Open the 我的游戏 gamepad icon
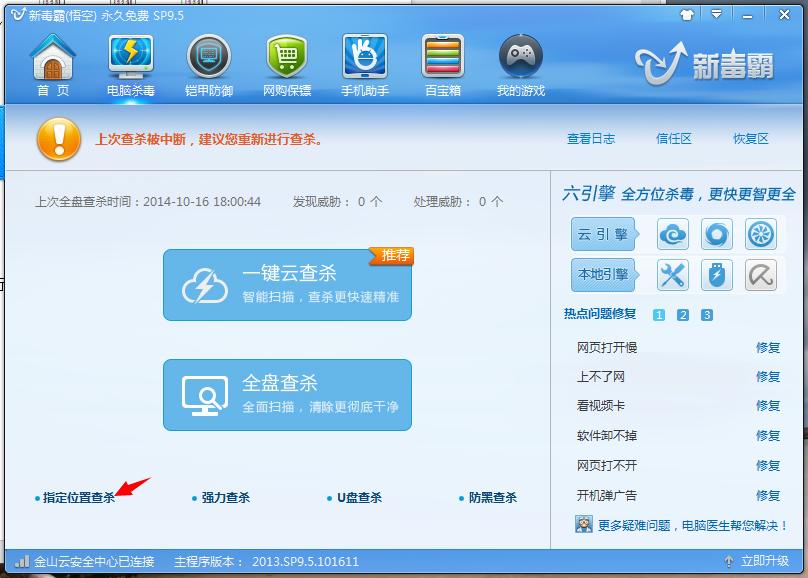The height and width of the screenshot is (578, 808). [x=521, y=66]
